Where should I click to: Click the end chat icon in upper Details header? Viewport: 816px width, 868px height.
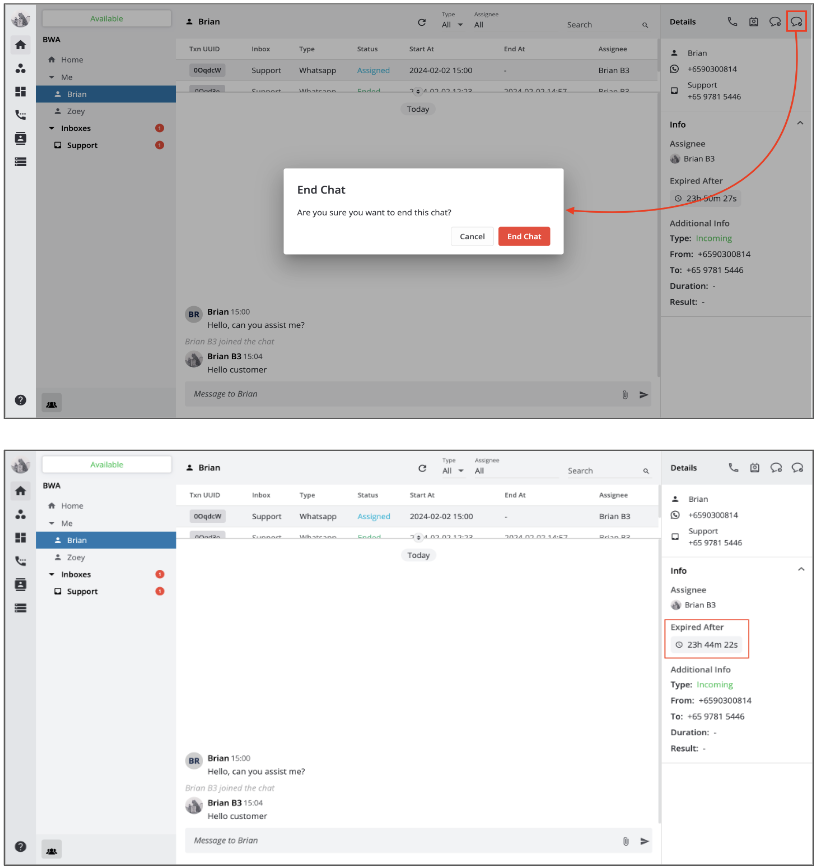coord(796,22)
